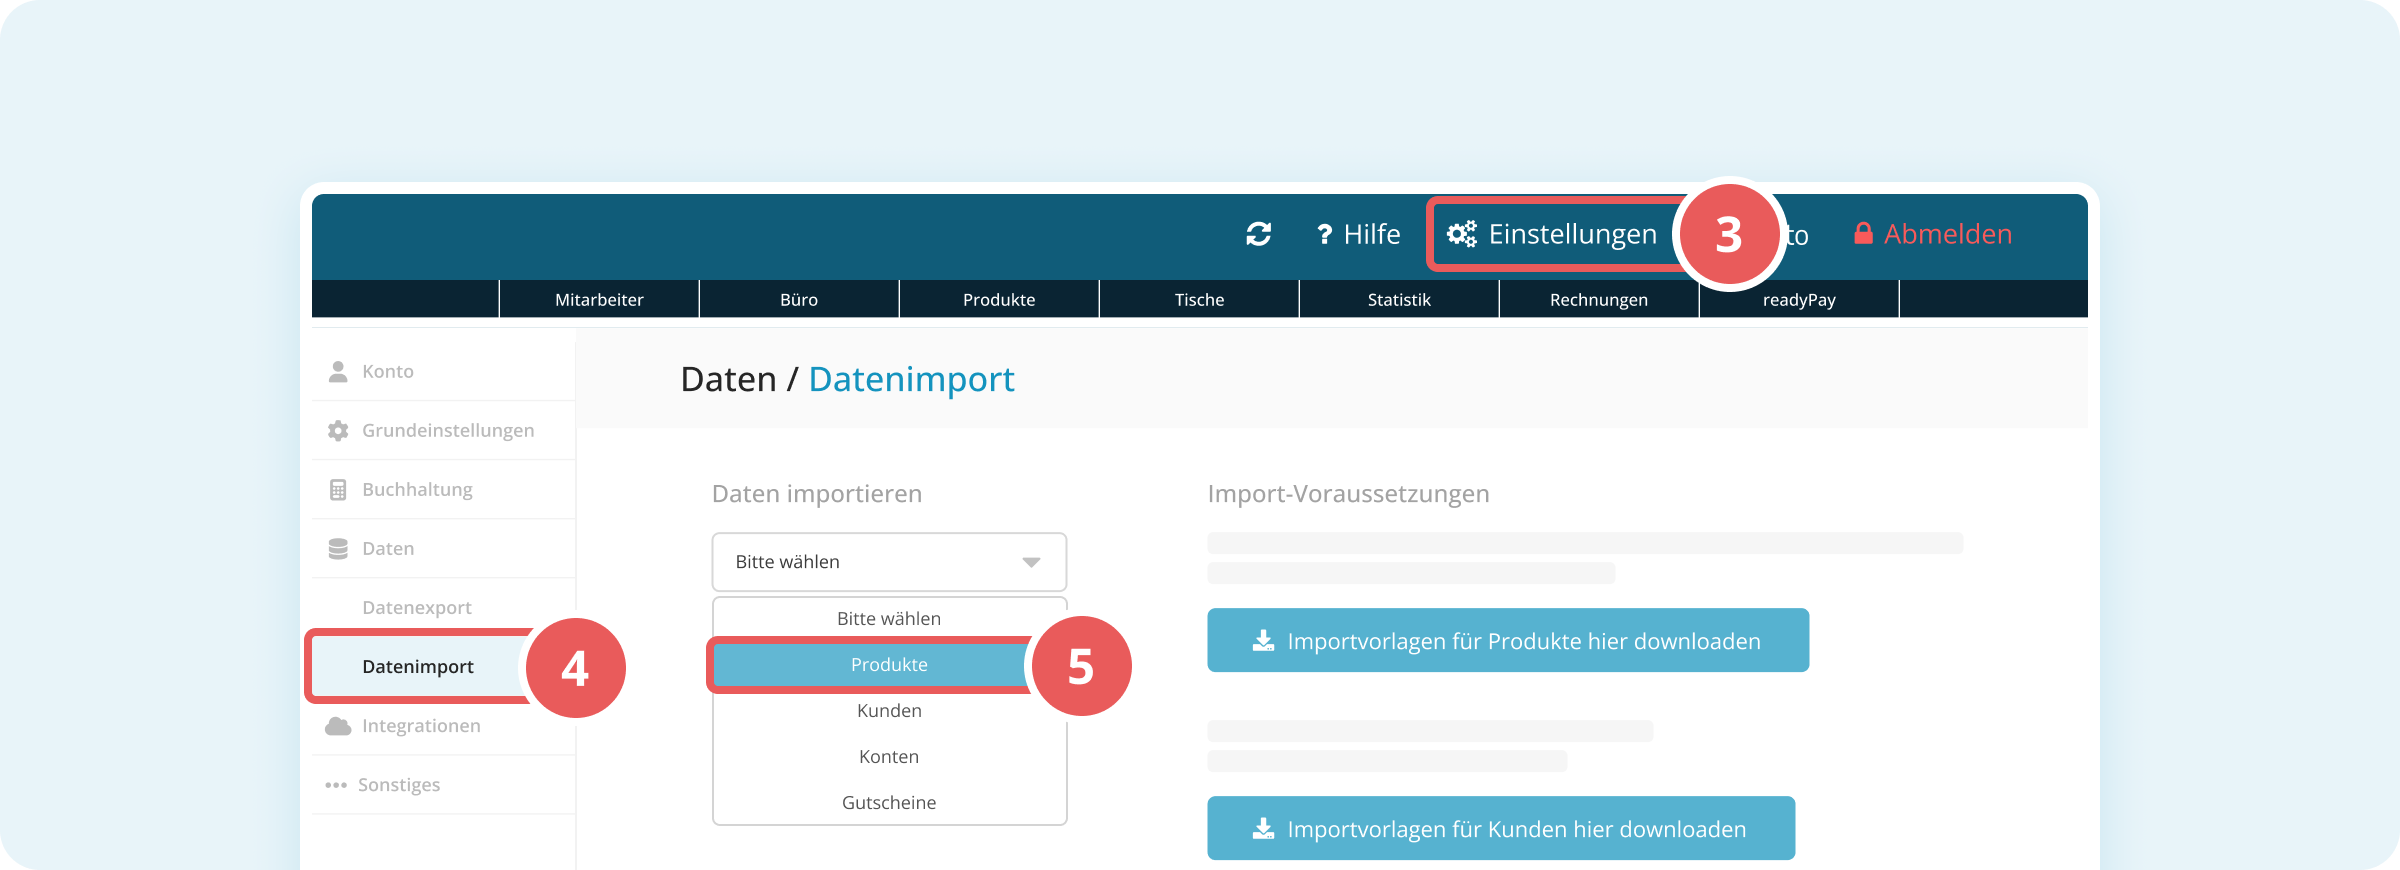Open the readyPay tab

[x=1799, y=299]
